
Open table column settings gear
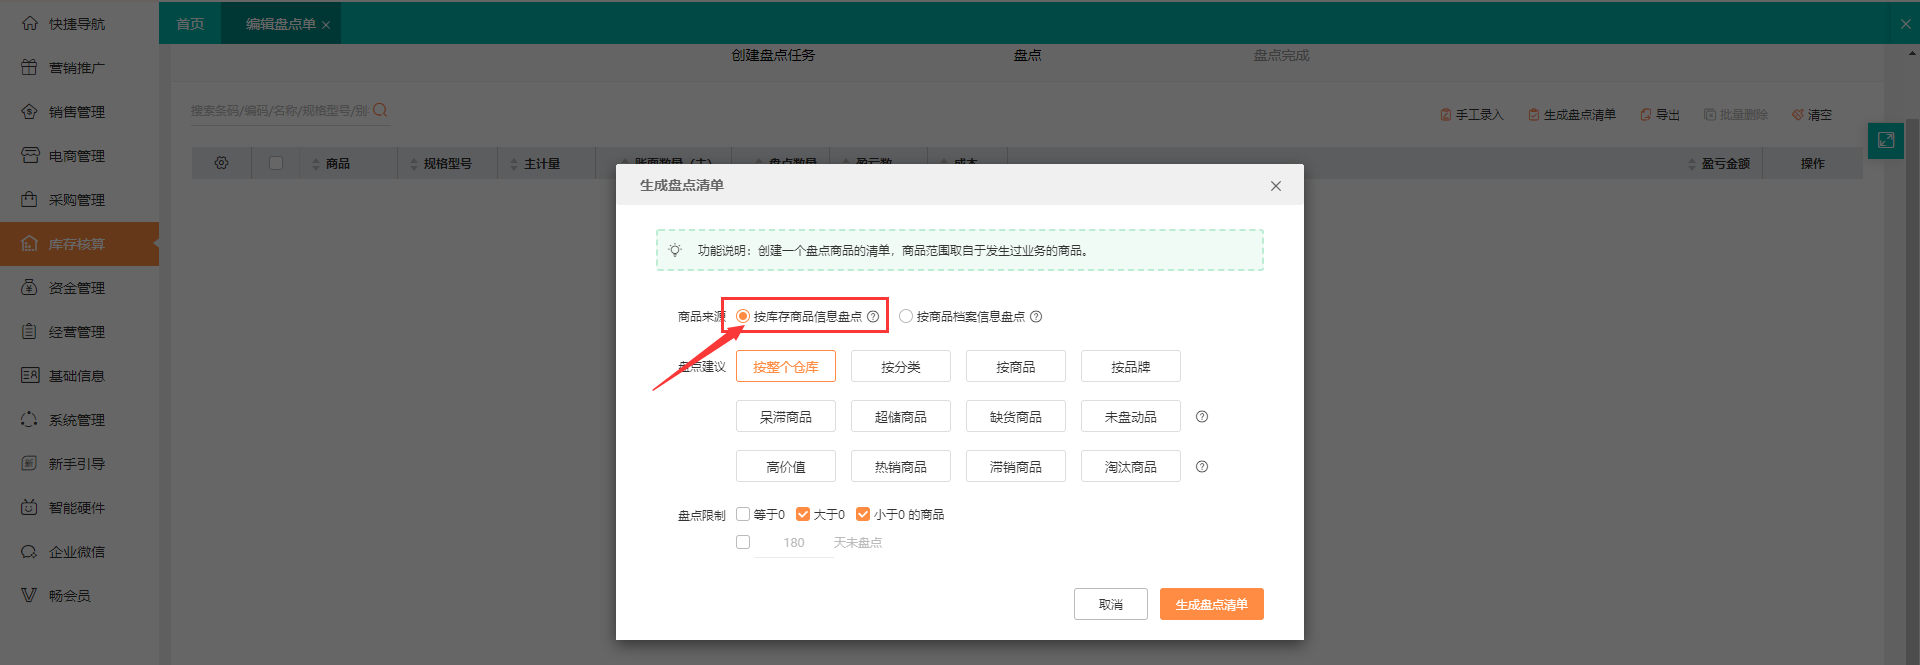pos(221,163)
